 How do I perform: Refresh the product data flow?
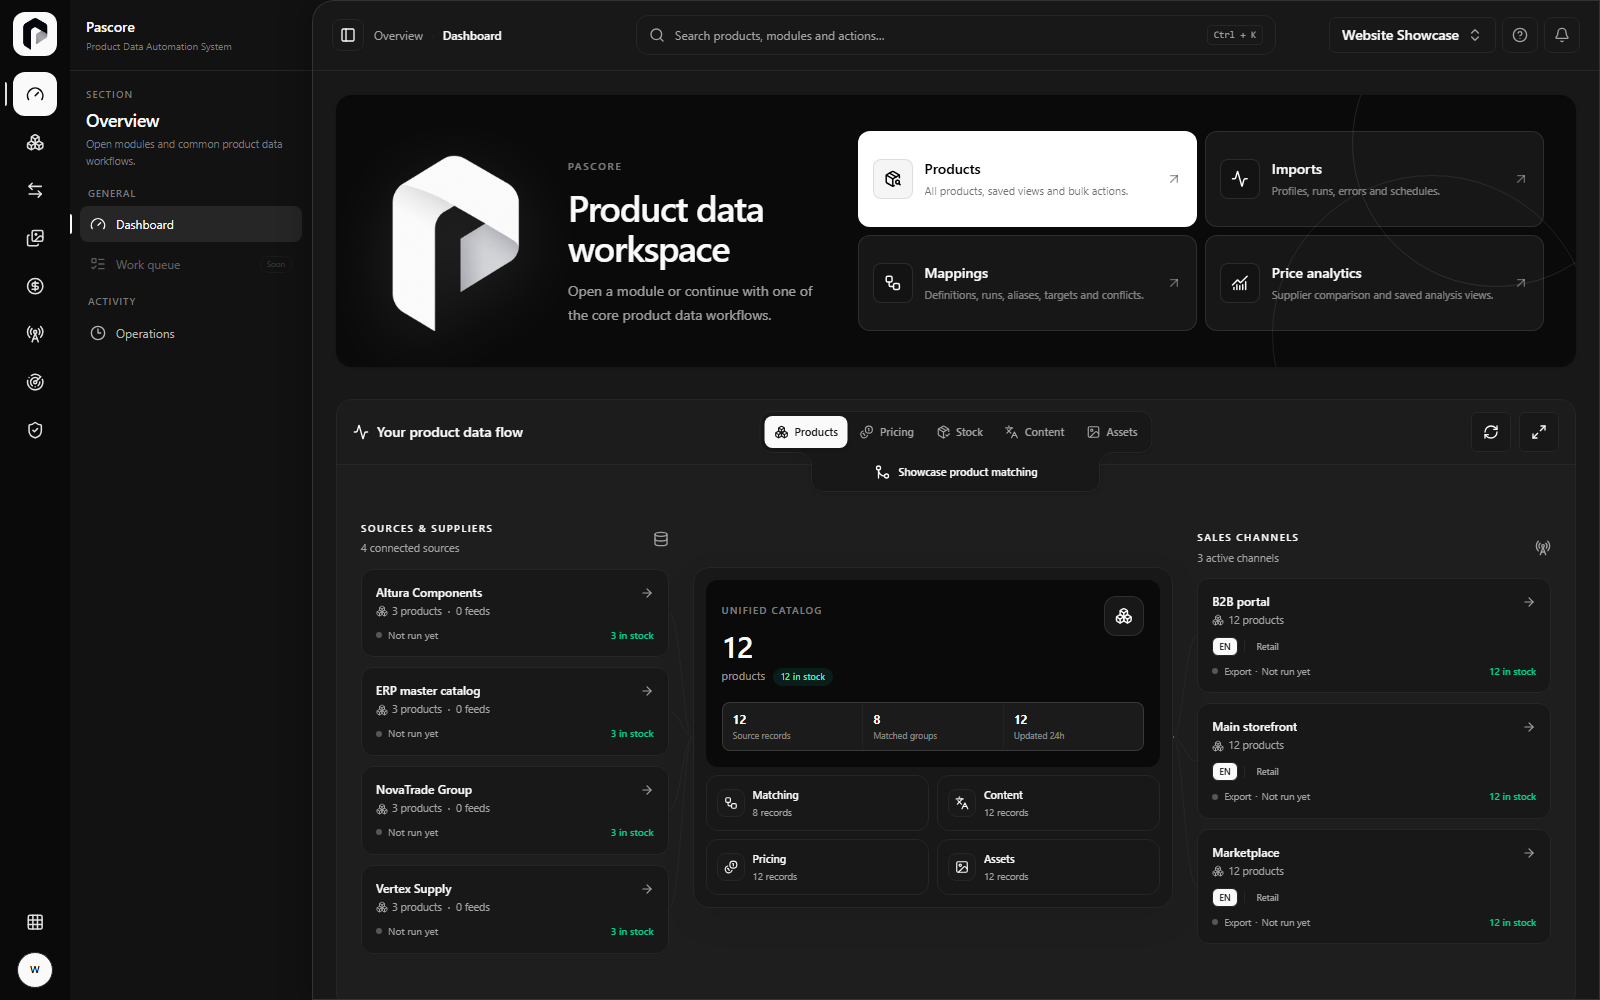coord(1491,432)
